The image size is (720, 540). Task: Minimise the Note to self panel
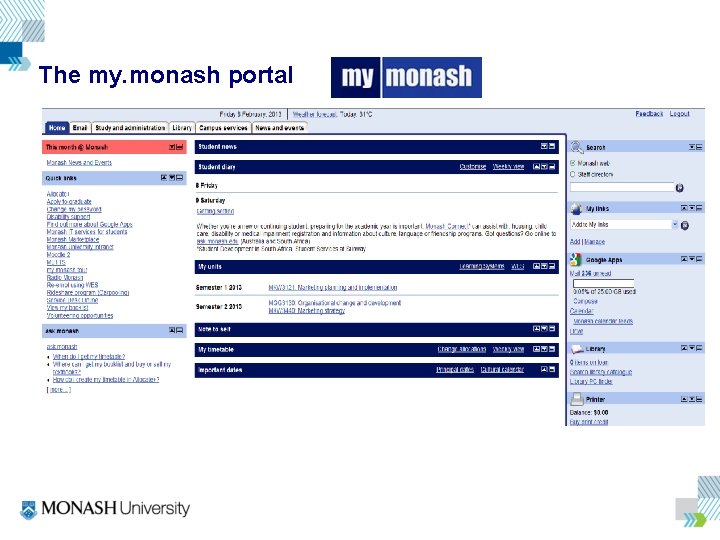coord(552,329)
